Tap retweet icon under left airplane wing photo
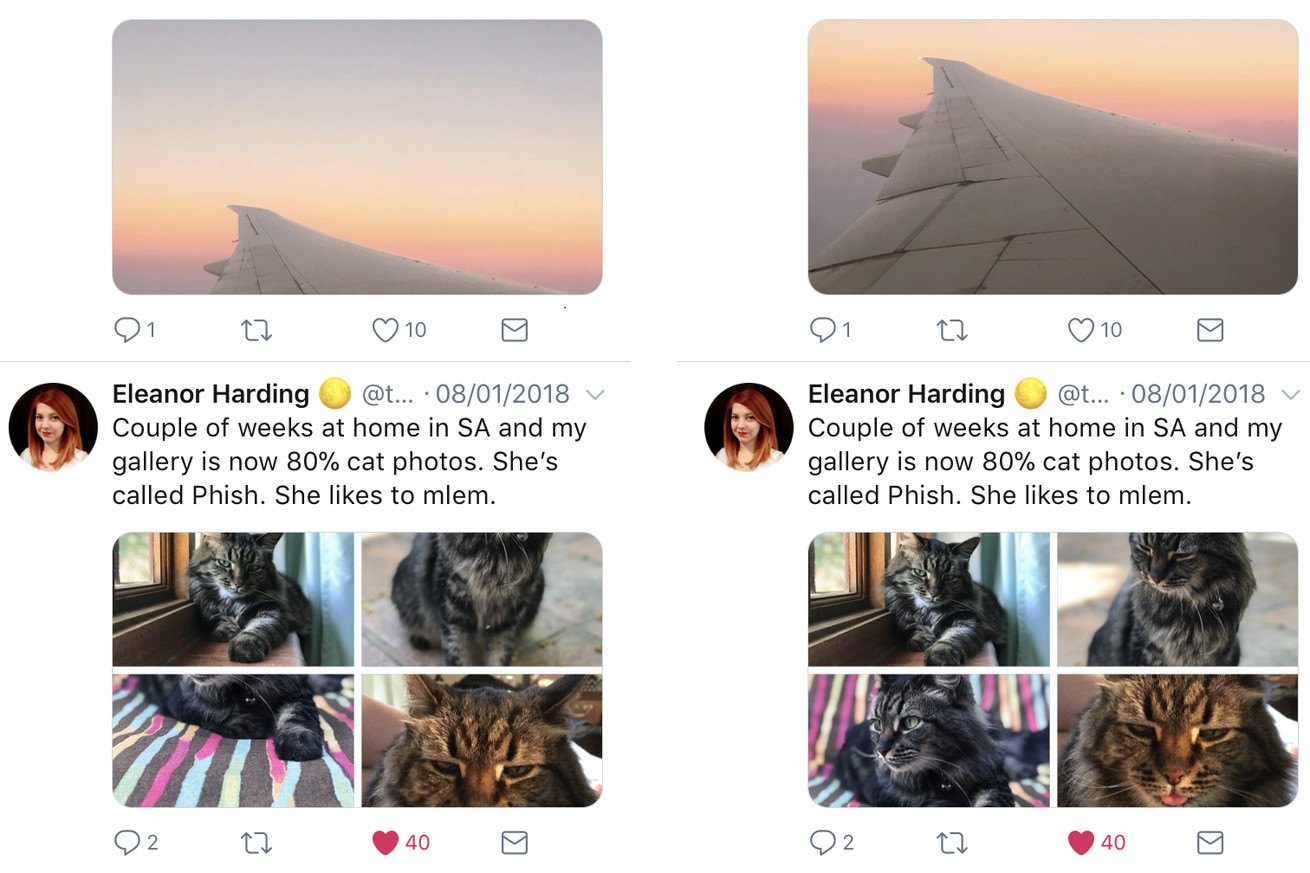The height and width of the screenshot is (873, 1310). (257, 330)
